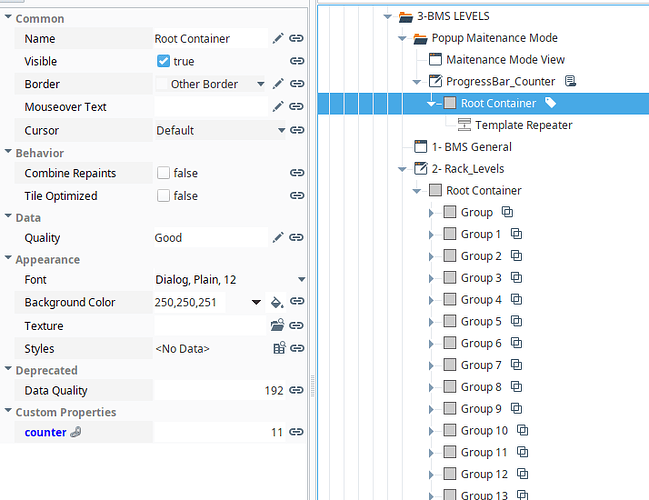649x500 pixels.
Task: Click the binding link icon for Styles
Action: (x=296, y=349)
